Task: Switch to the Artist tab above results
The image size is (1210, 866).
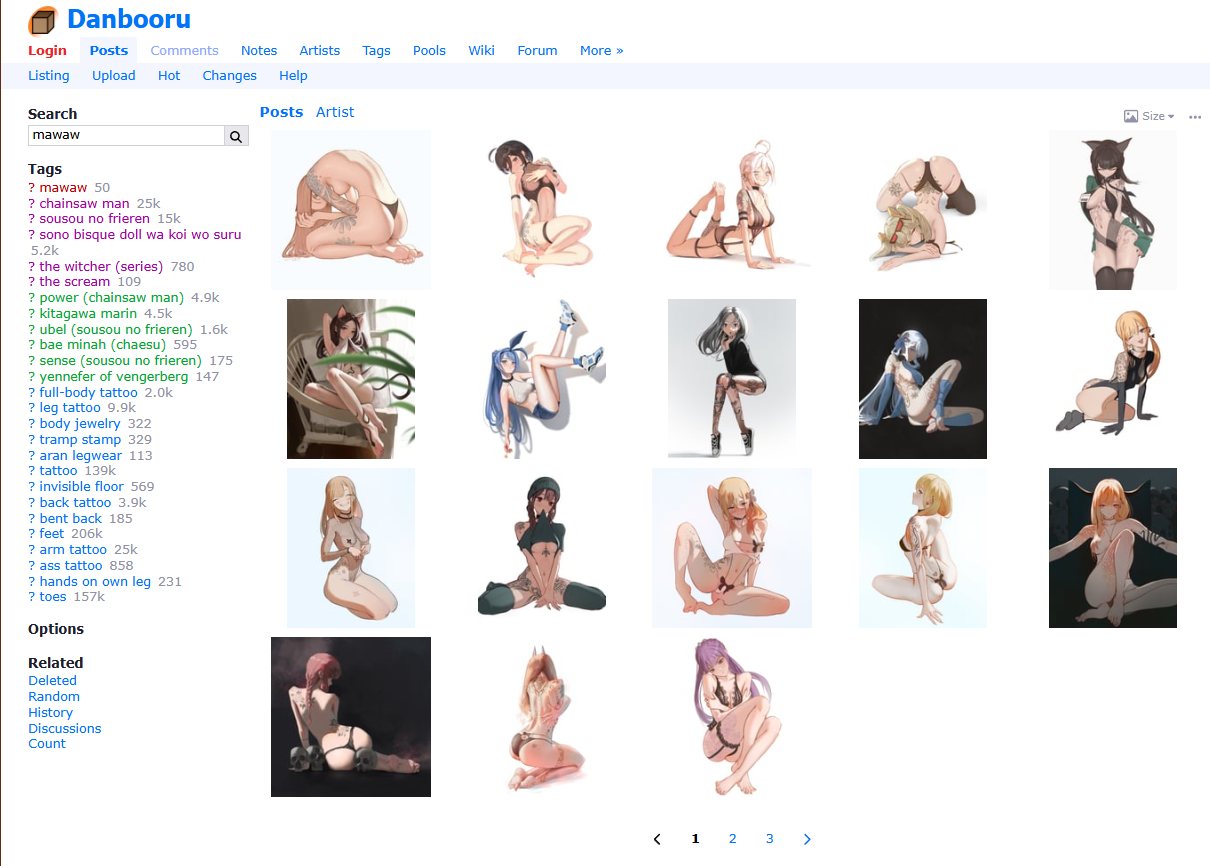Action: click(x=335, y=112)
